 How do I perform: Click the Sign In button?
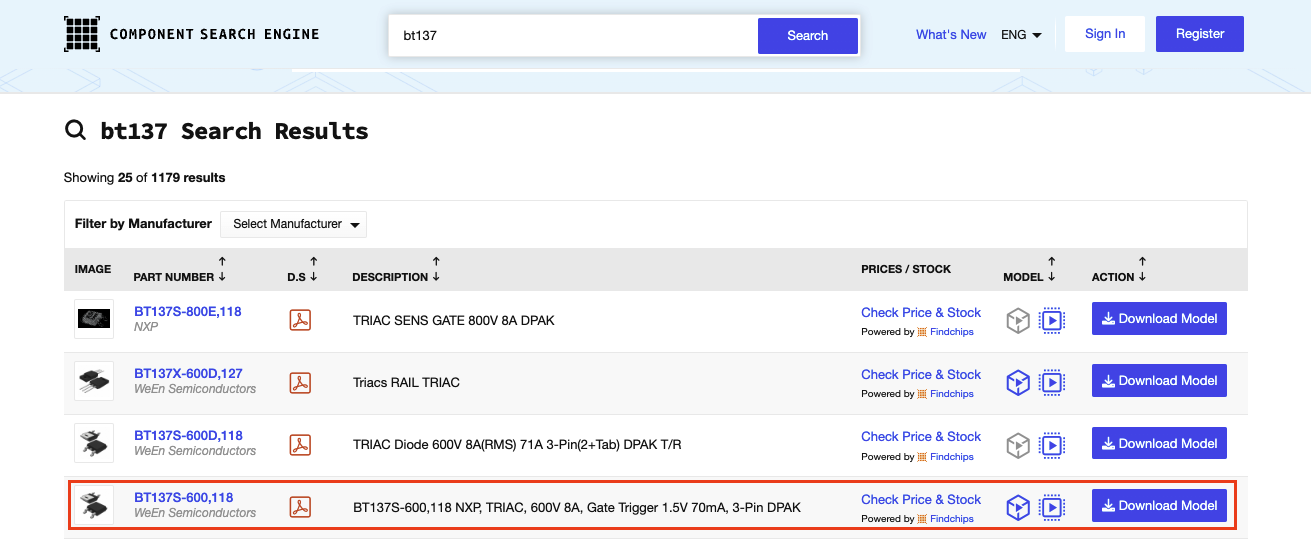click(x=1105, y=34)
